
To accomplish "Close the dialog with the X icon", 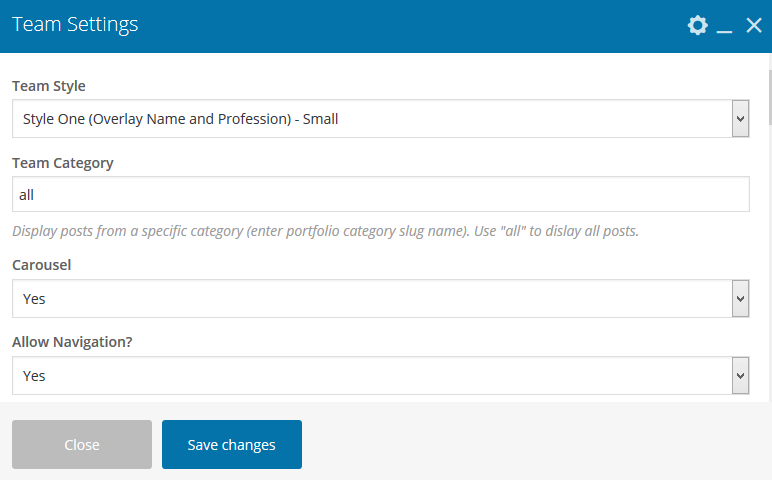I will pos(754,26).
